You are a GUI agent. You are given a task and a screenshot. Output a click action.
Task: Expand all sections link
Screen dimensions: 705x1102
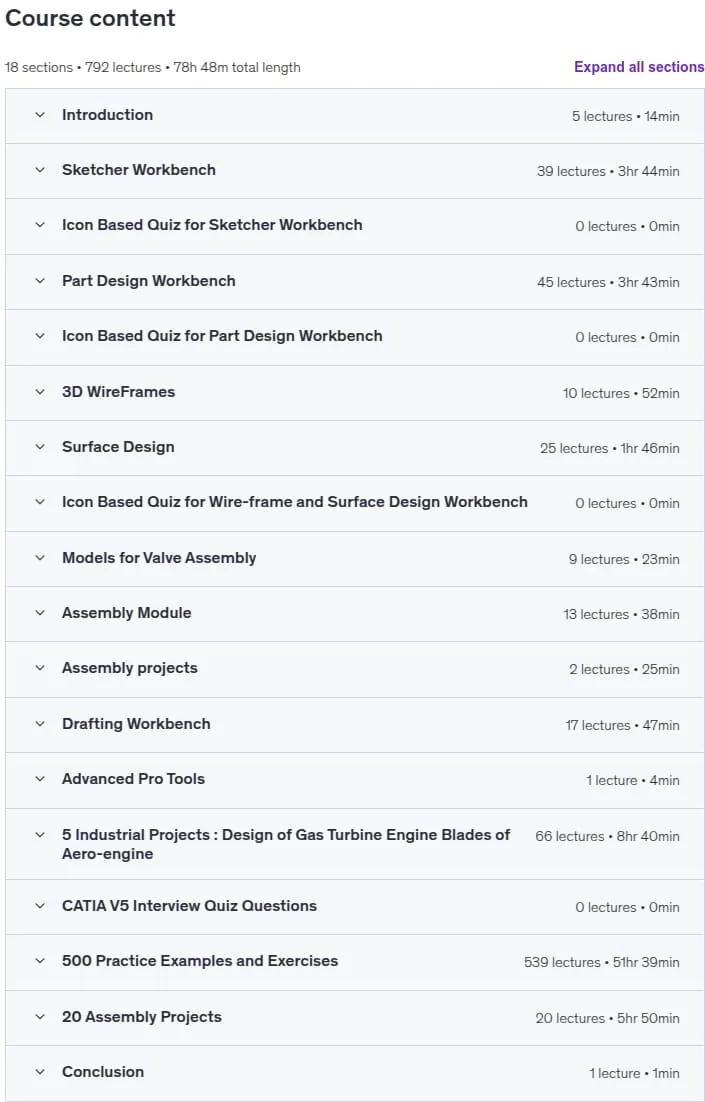639,67
